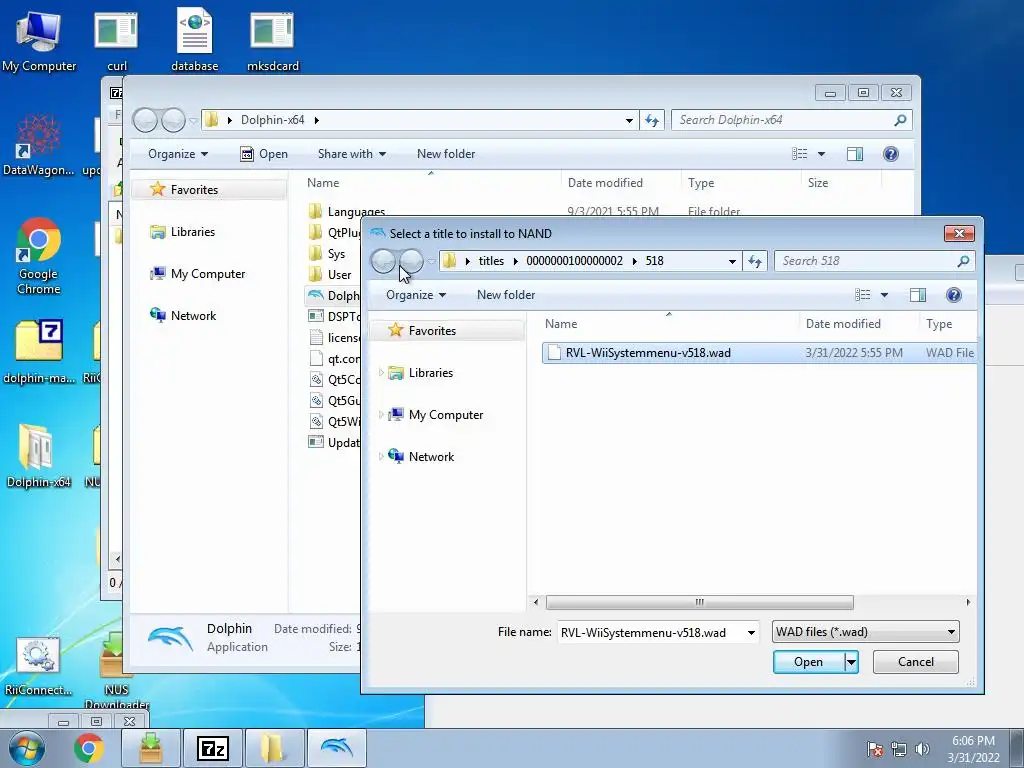Switch to Explorer folder taskbar button
The height and width of the screenshot is (768, 1024).
point(274,748)
